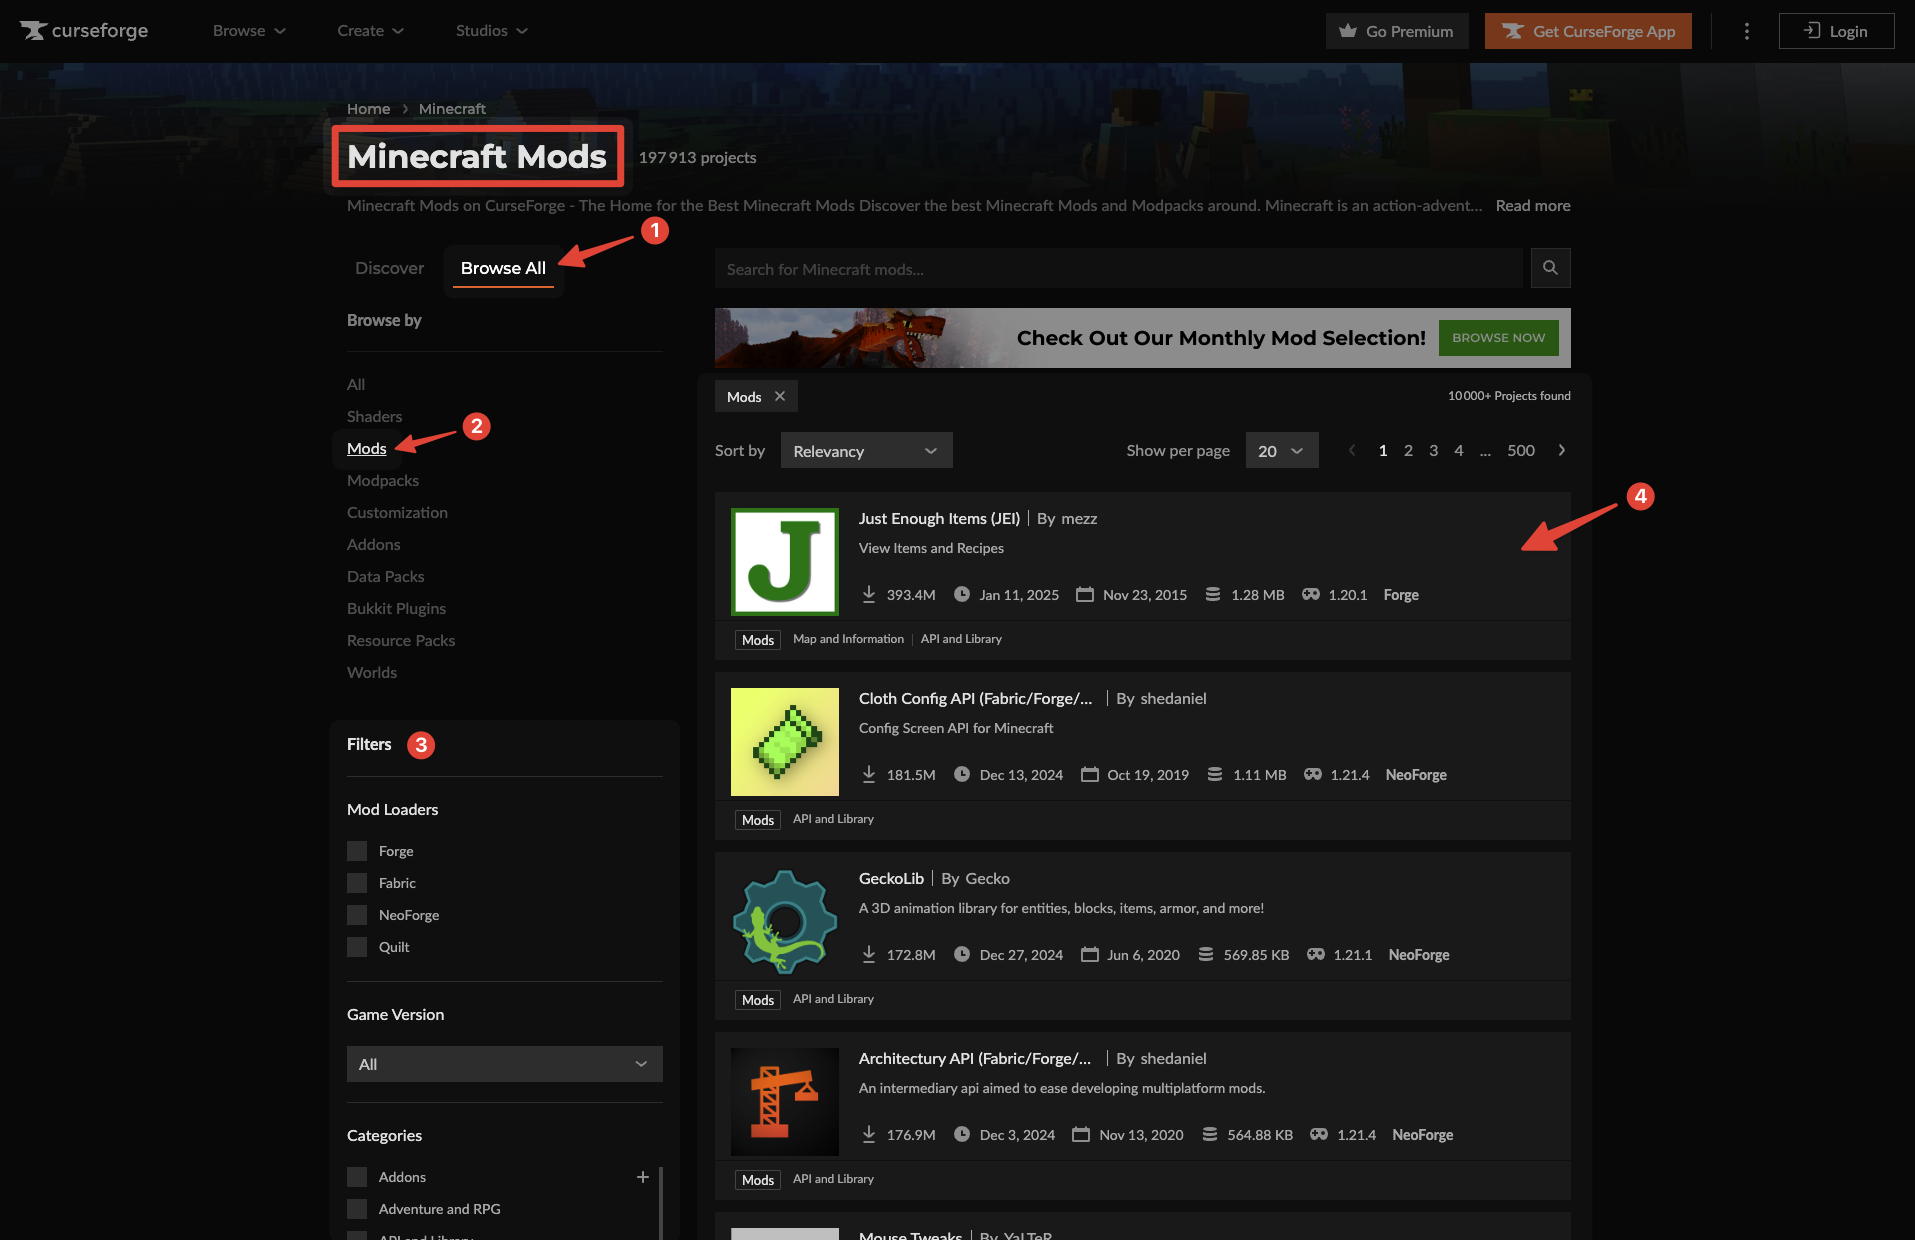Switch to the Discover tab
Screen dimensions: 1915x1240
pos(389,268)
